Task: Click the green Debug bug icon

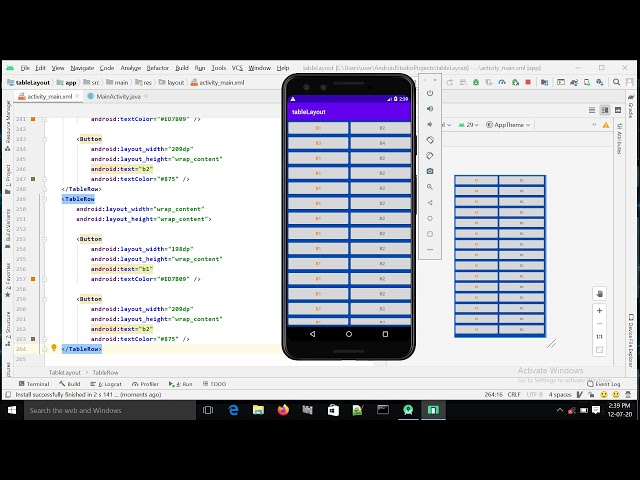Action: (x=476, y=82)
